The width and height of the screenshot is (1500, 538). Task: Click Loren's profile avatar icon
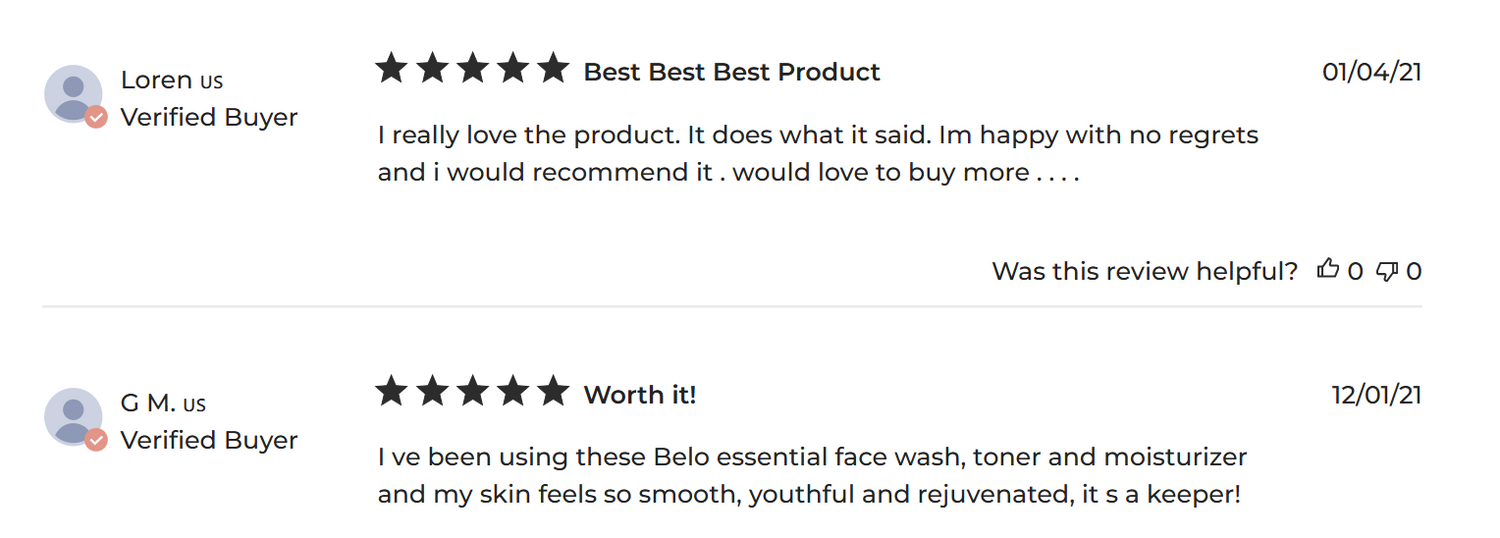point(73,94)
